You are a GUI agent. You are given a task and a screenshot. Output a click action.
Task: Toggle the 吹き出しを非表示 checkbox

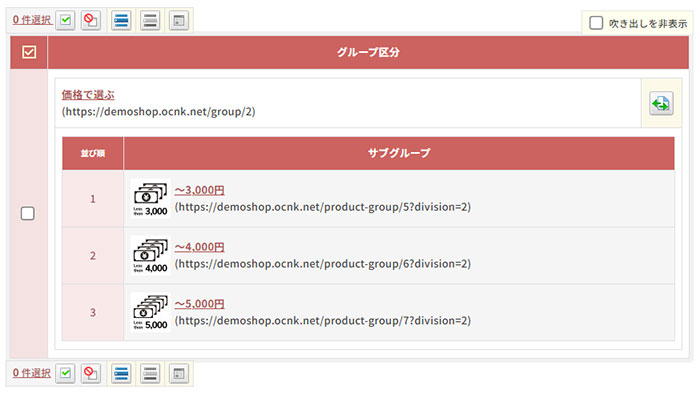click(596, 23)
